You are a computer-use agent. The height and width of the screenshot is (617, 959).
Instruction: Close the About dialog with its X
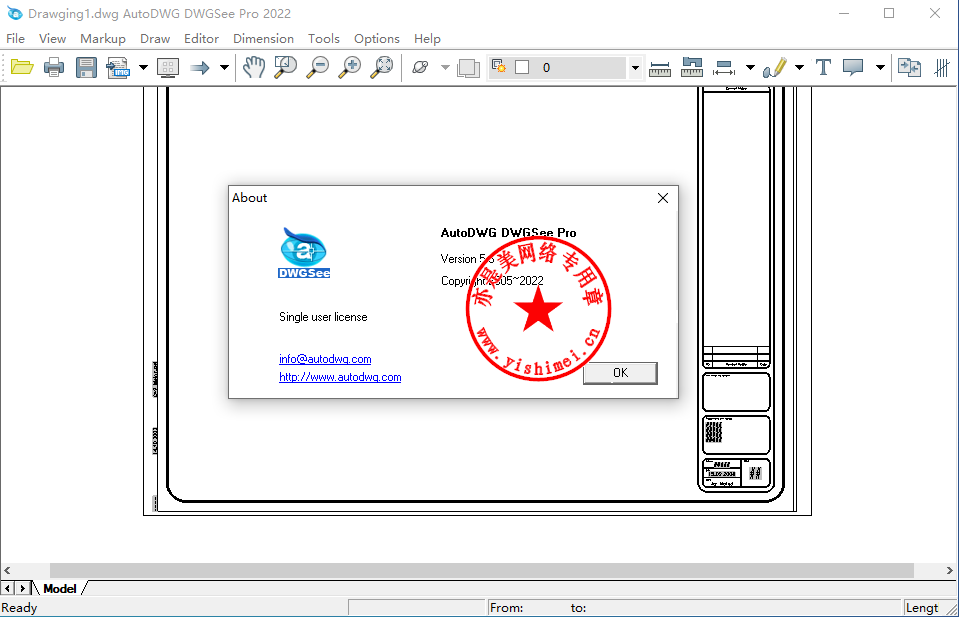(x=663, y=198)
